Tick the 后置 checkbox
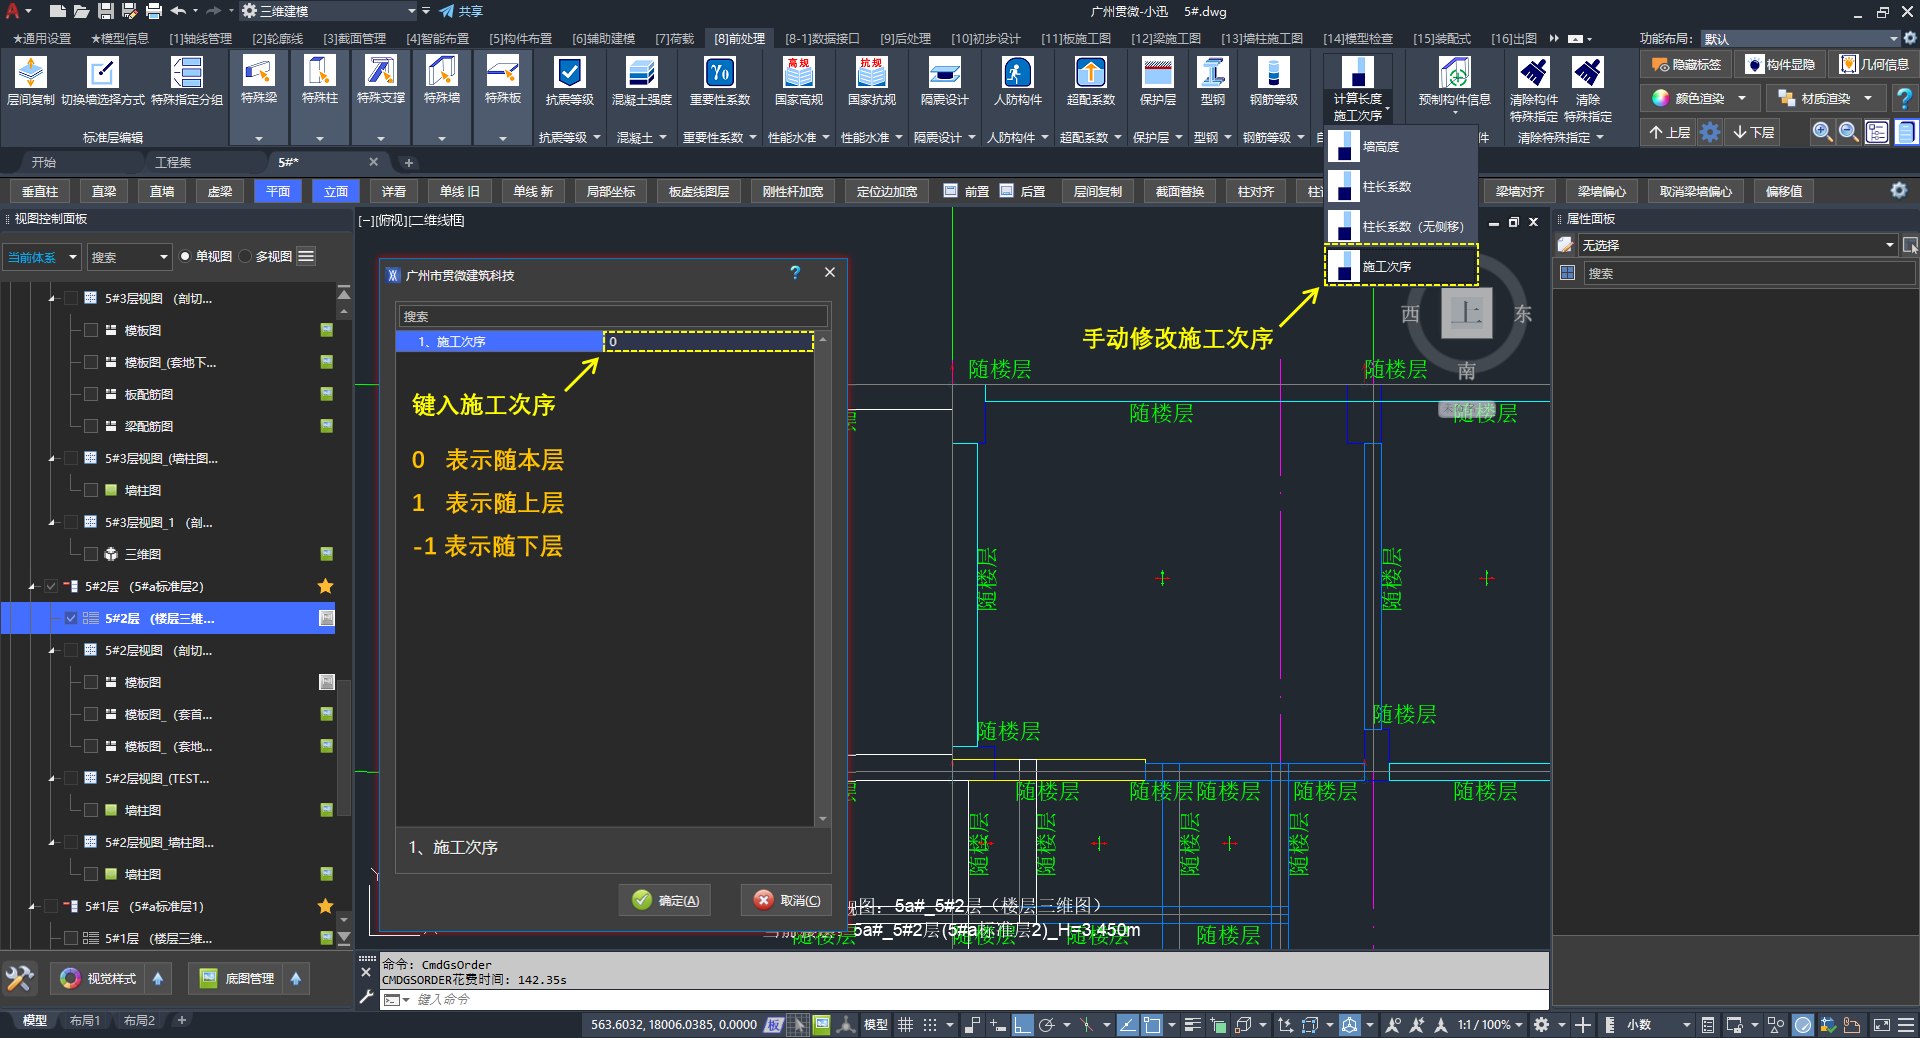 1007,191
